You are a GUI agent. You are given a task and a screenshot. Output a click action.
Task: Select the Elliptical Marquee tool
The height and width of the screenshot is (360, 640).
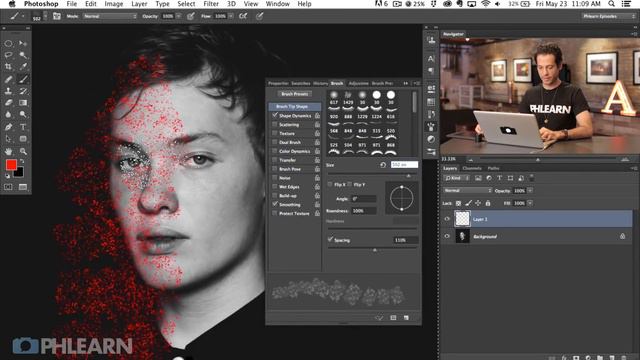[x=8, y=43]
